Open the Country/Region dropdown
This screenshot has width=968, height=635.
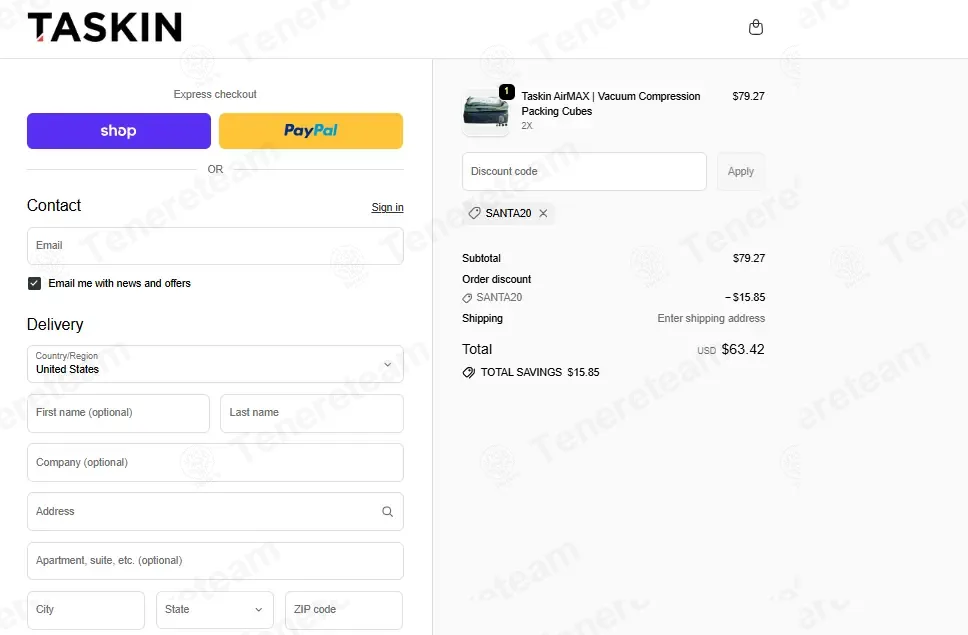(215, 364)
